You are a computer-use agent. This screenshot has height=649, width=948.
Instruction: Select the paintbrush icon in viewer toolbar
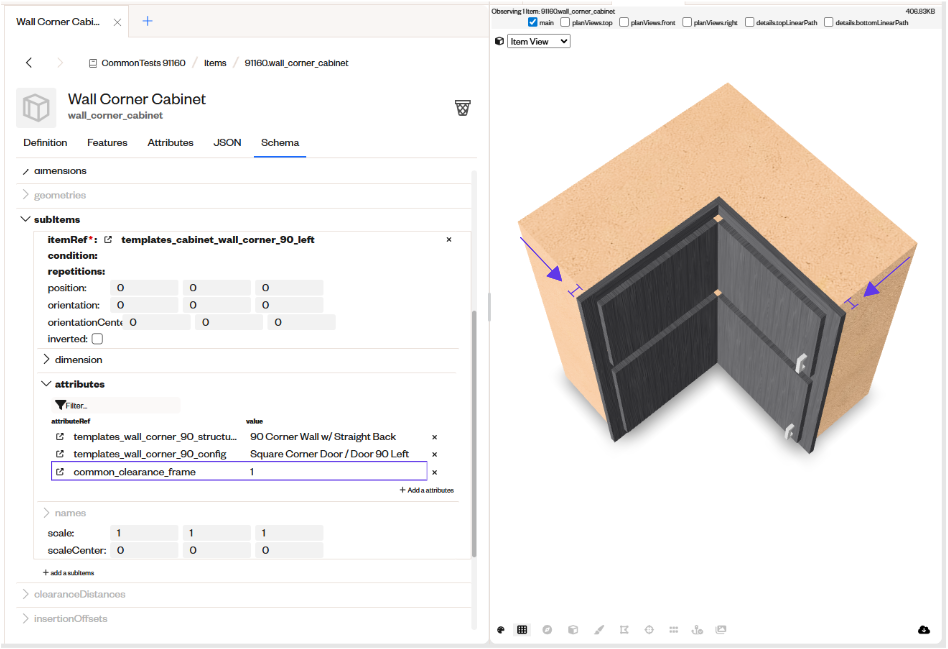pos(599,630)
